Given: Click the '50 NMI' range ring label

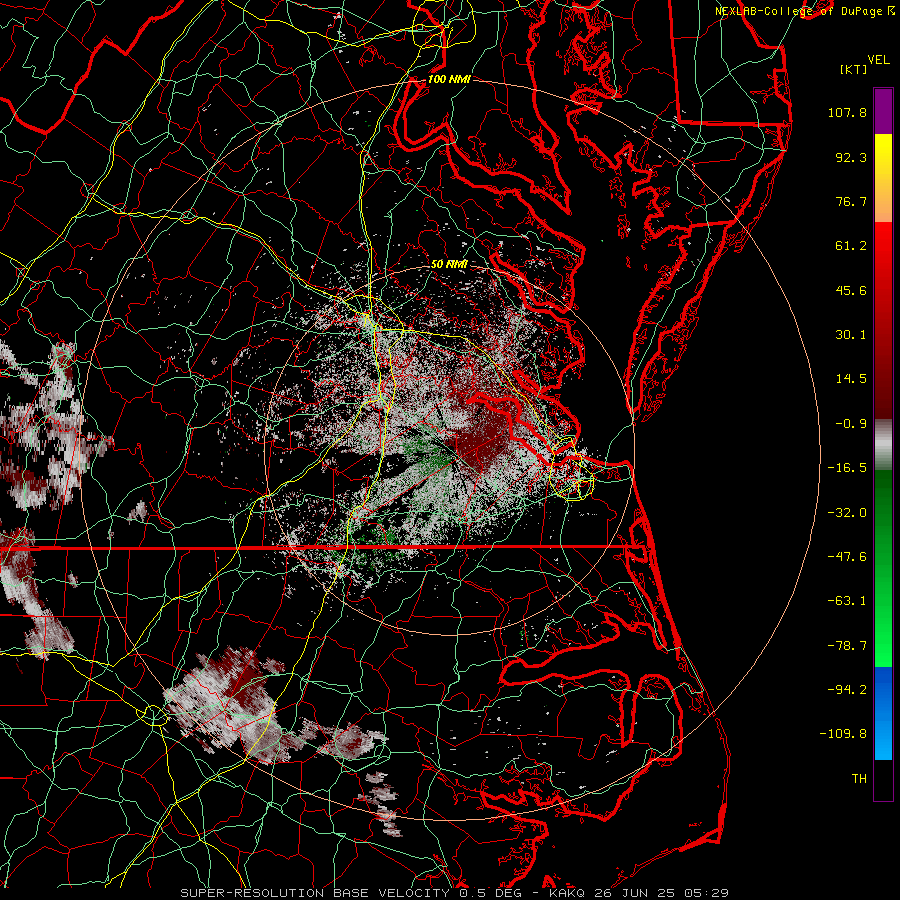Looking at the screenshot, I should point(449,264).
